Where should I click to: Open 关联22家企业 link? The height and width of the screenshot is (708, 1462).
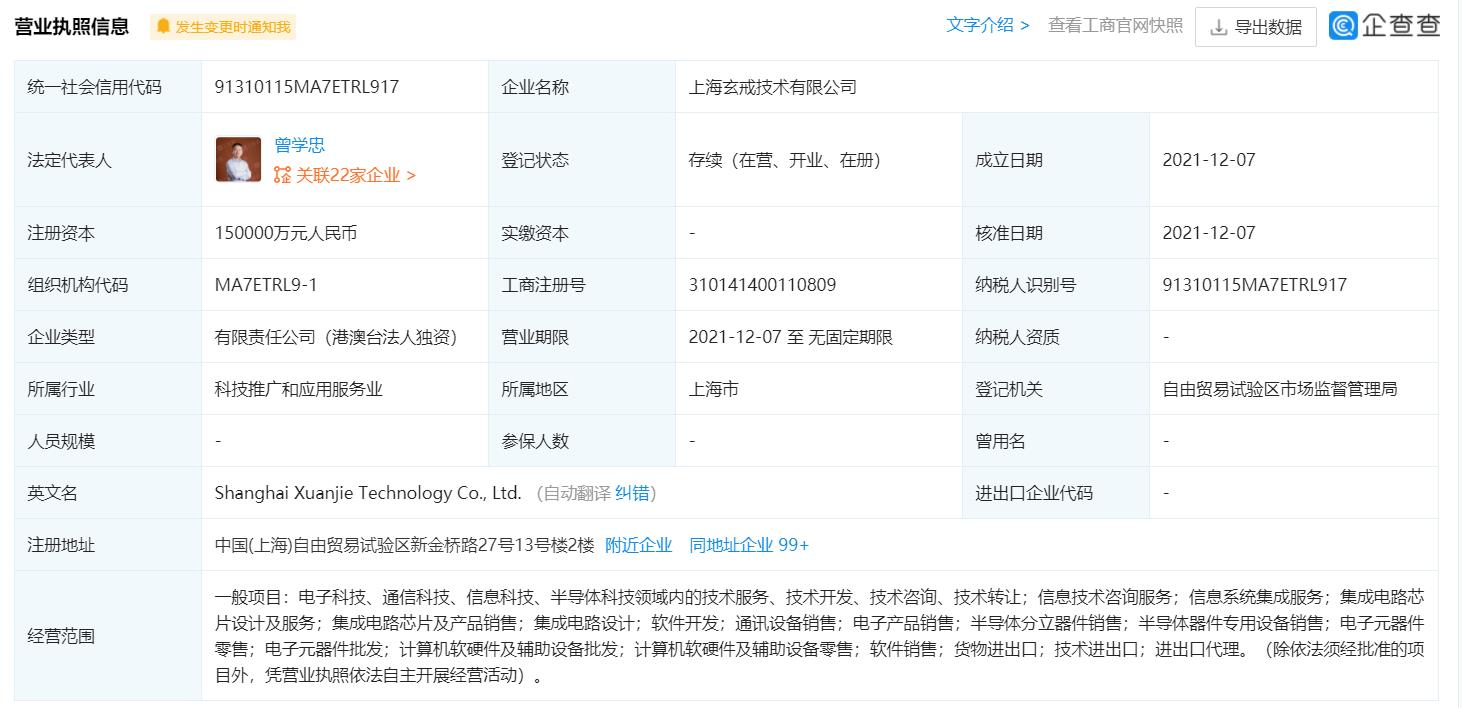pyautogui.click(x=356, y=175)
